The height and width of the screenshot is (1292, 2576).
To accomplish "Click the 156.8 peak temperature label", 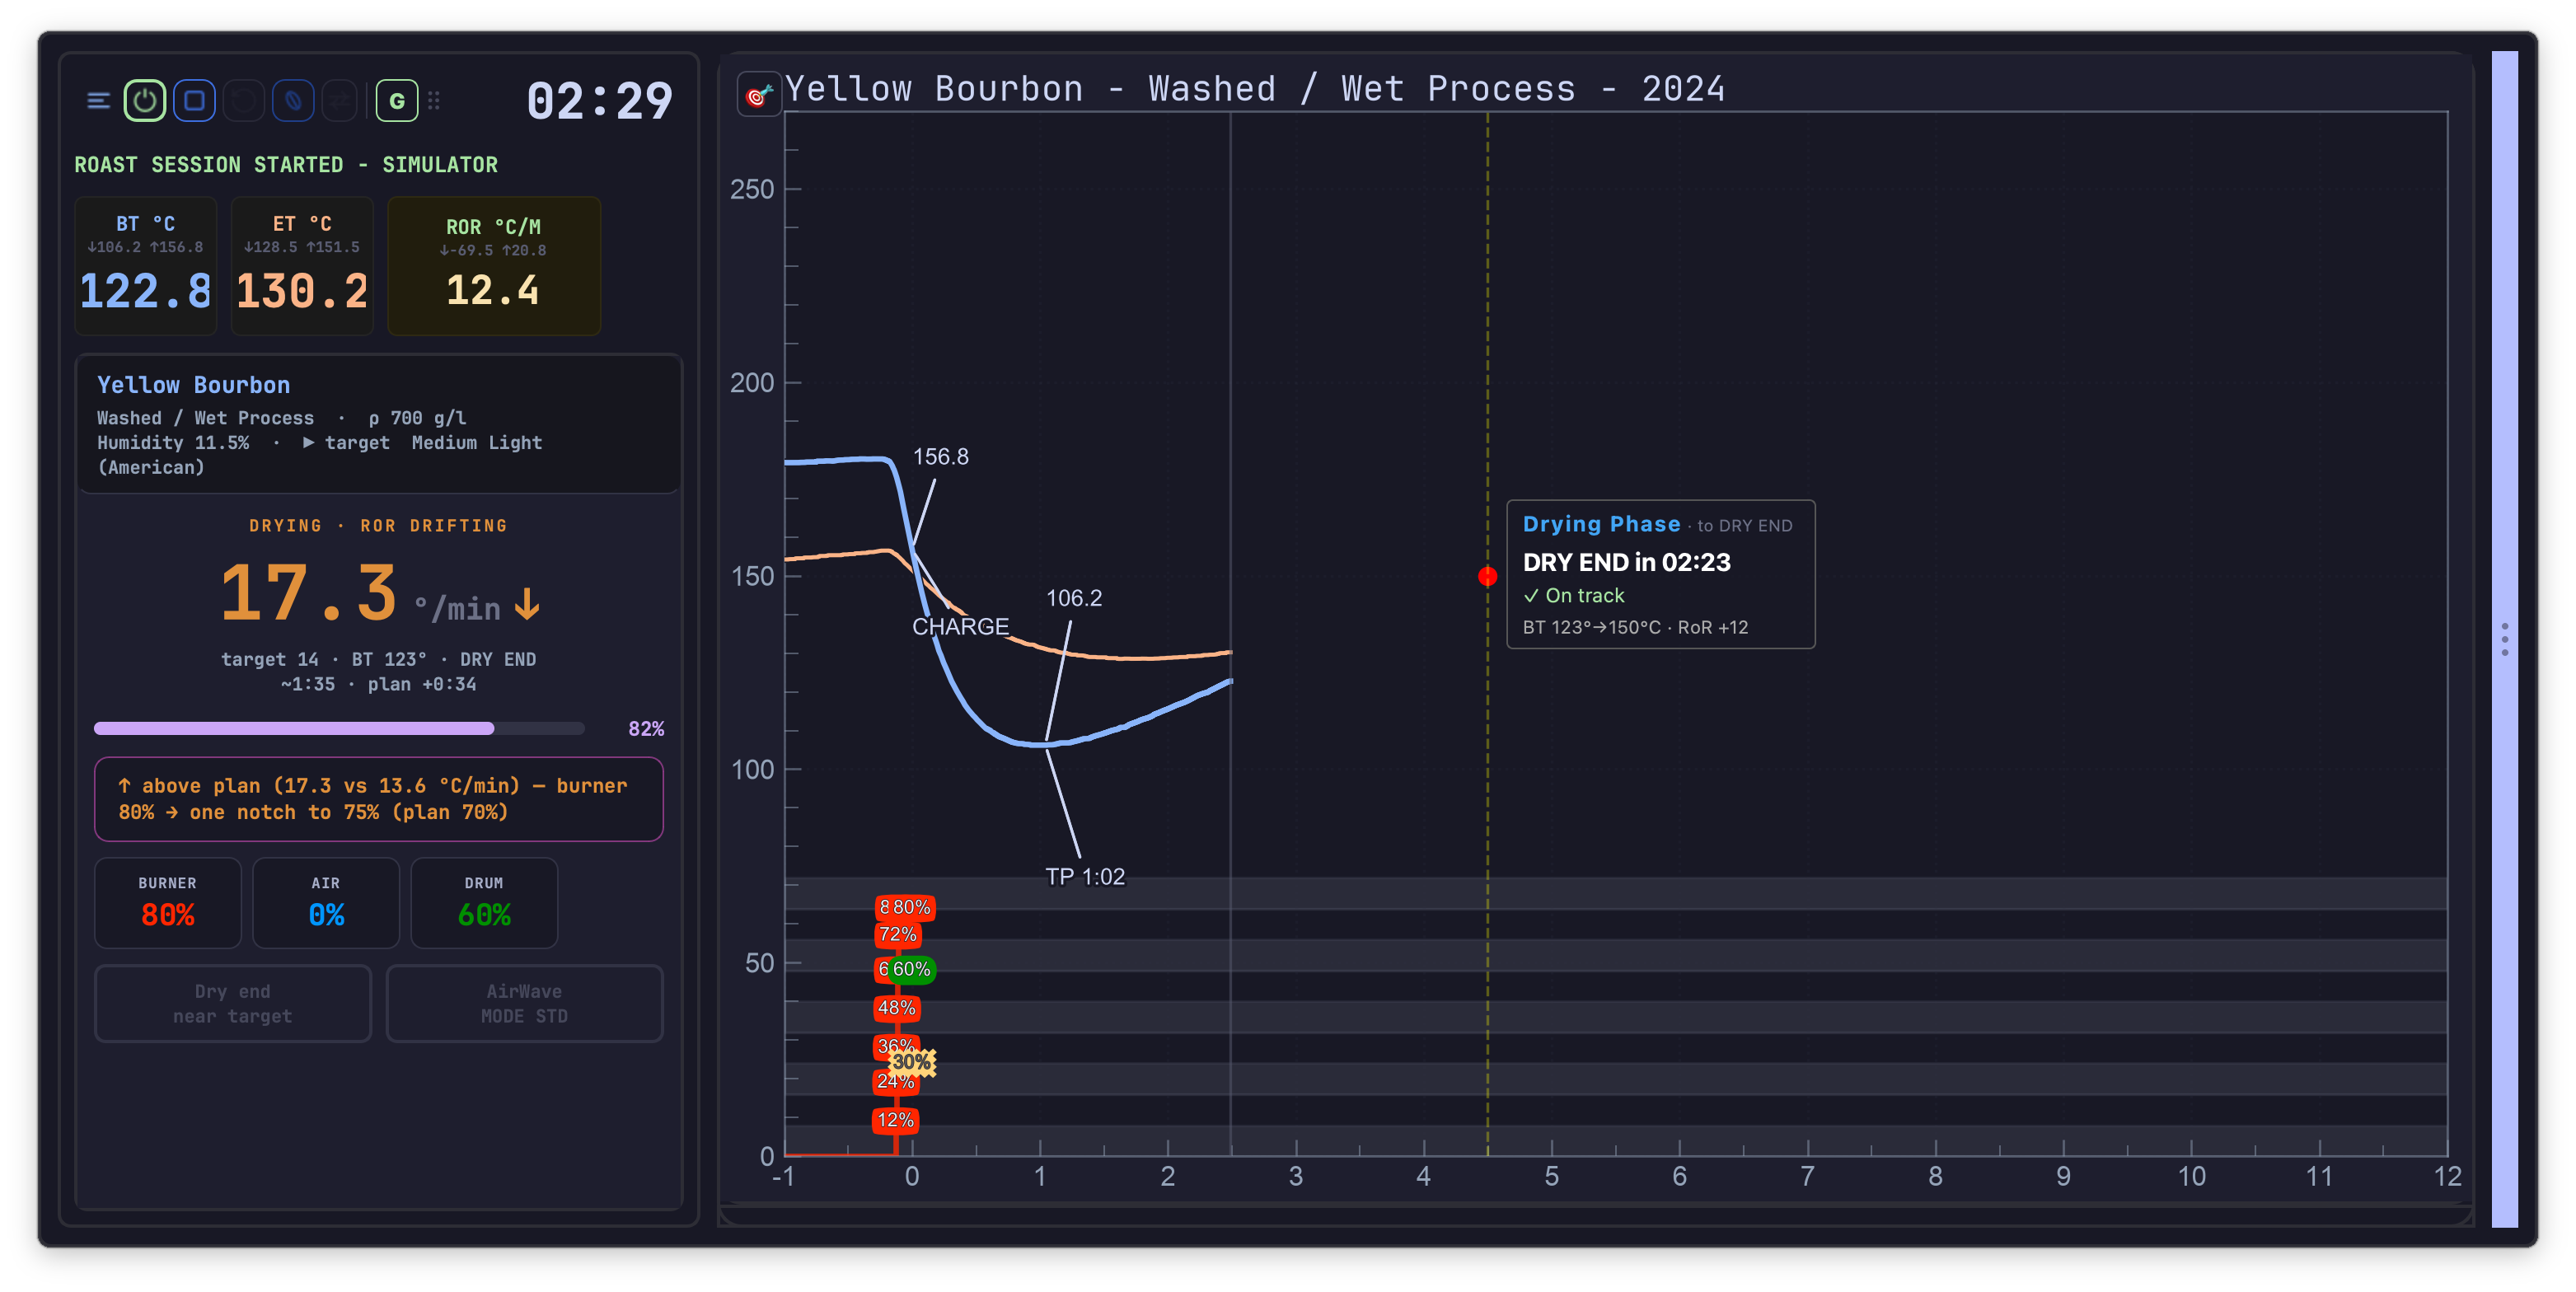I will [x=941, y=457].
